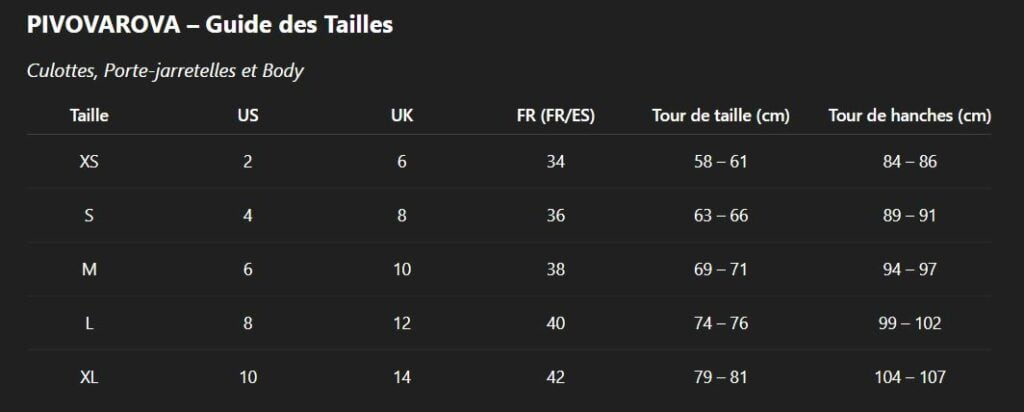This screenshot has height=412, width=1024.
Task: Select the 63 – 66 waist measurement
Action: [721, 215]
